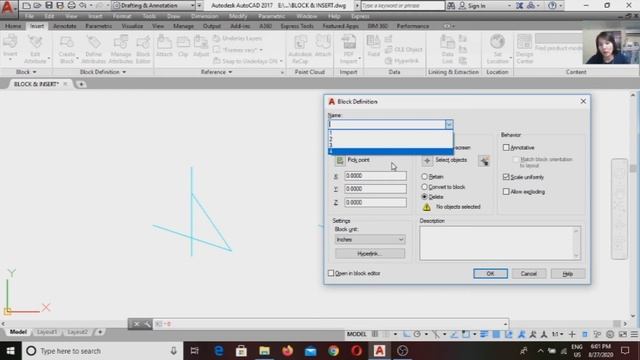This screenshot has width=640, height=360.
Task: Toggle the Scale uniformly checkbox
Action: coord(506,177)
